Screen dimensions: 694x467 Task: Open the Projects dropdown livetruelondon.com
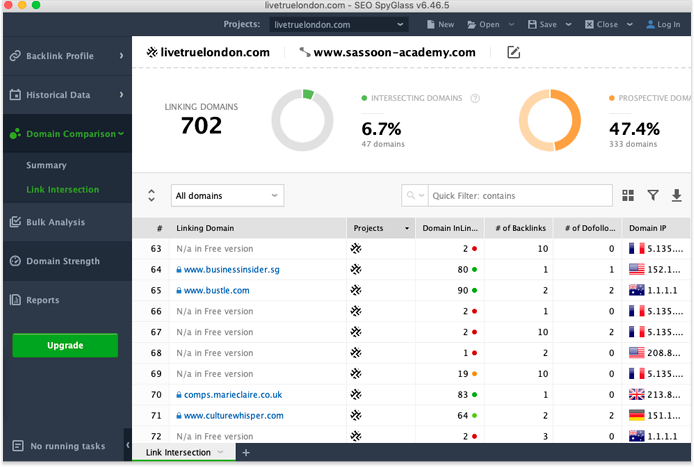point(339,25)
